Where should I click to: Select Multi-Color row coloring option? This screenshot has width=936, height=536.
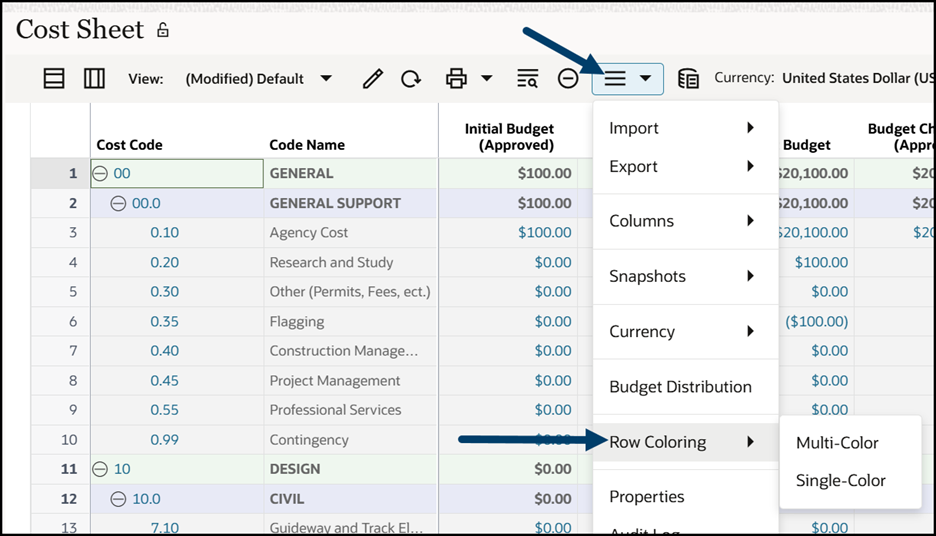coord(837,442)
